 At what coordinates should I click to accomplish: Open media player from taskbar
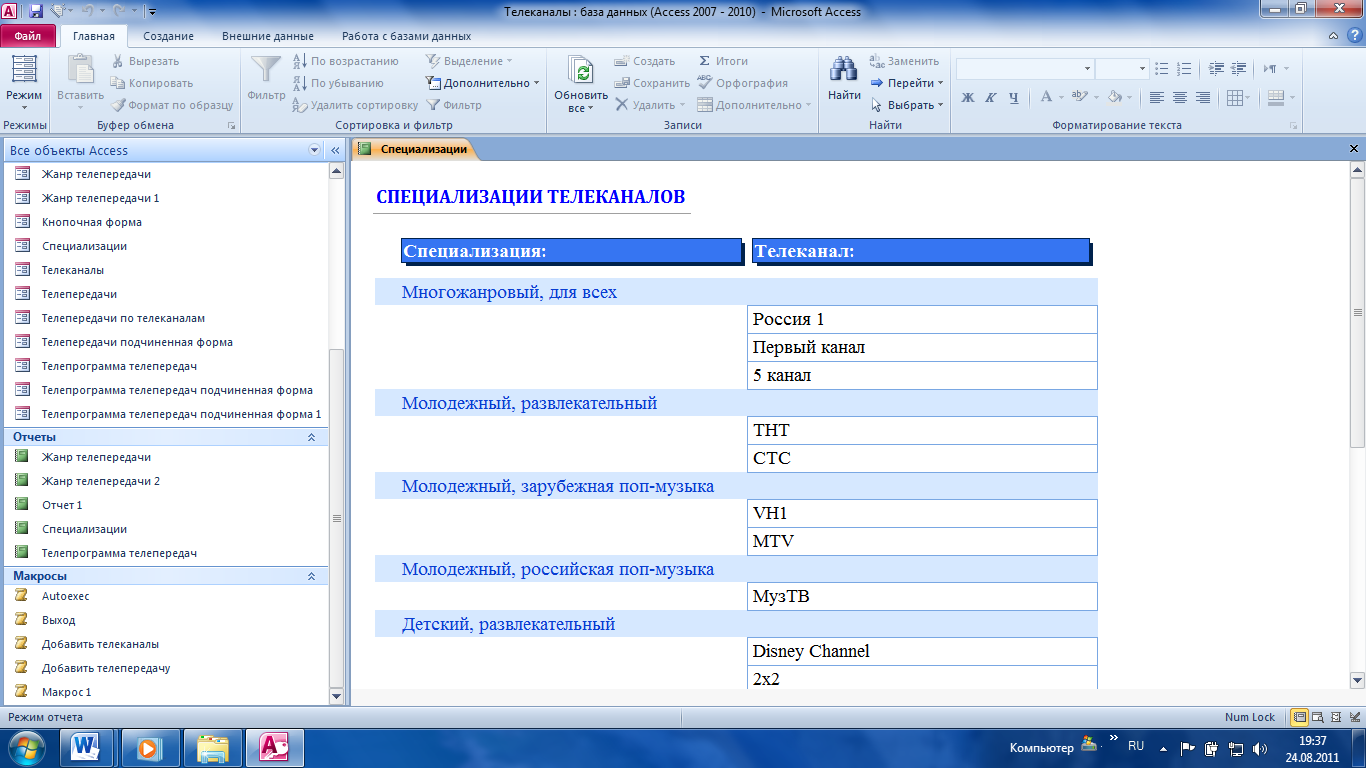[150, 746]
